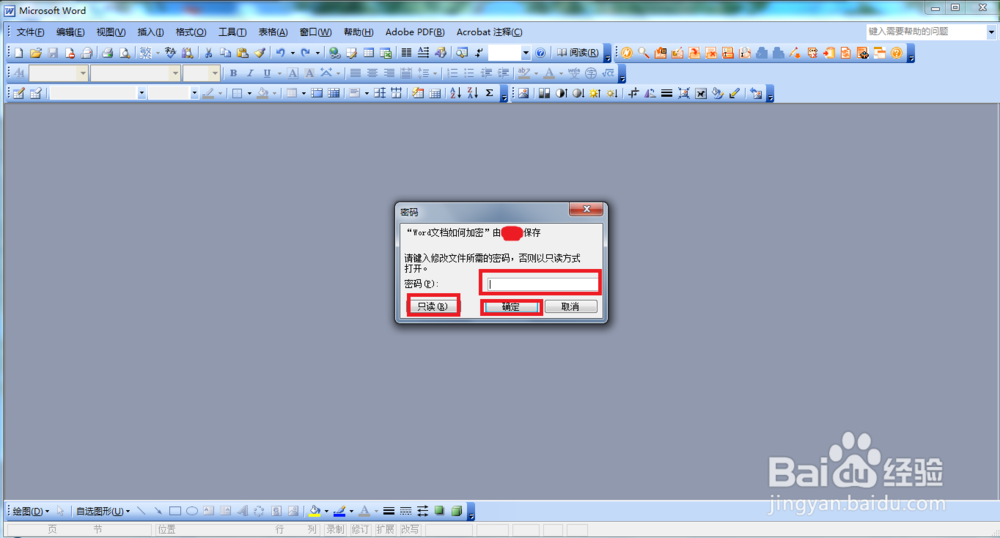Click the Fill Color paint bucket swatch
The height and width of the screenshot is (538, 1000).
[x=314, y=511]
